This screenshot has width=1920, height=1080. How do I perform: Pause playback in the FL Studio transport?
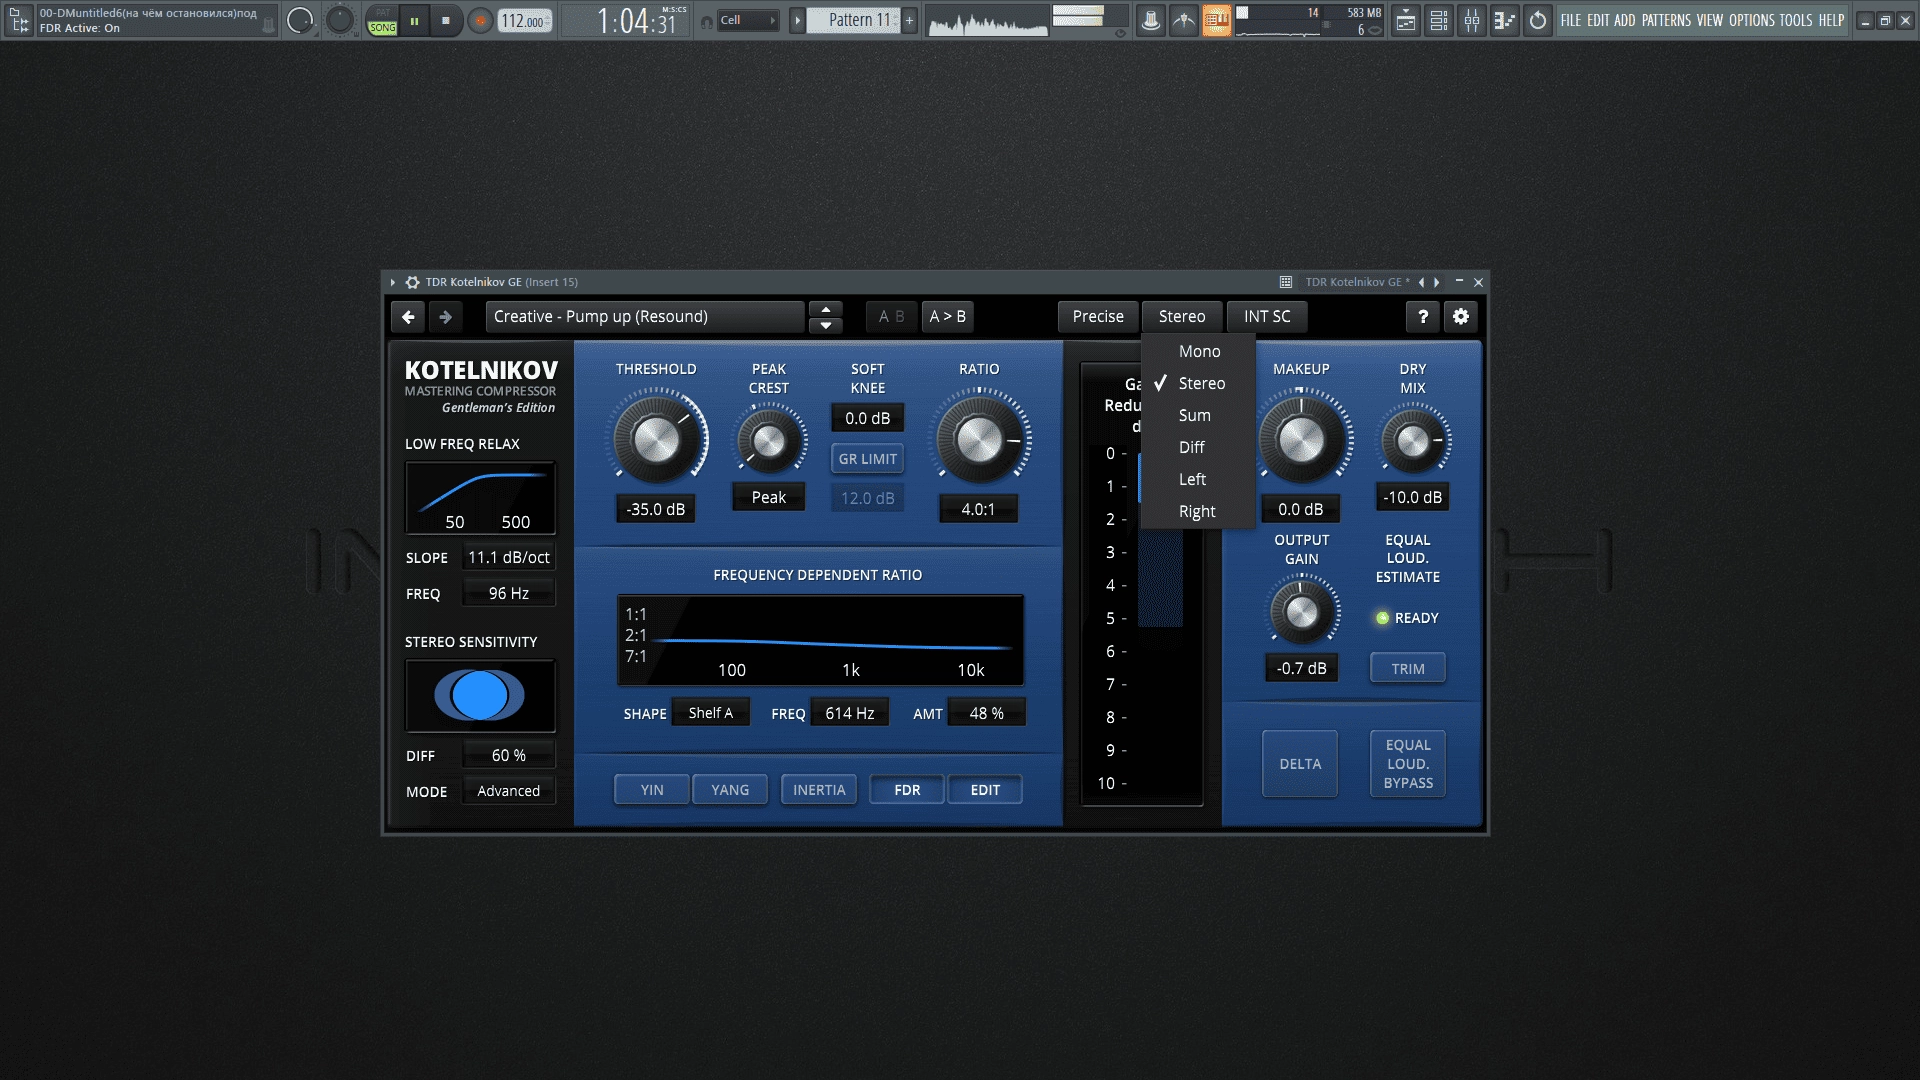(x=414, y=21)
